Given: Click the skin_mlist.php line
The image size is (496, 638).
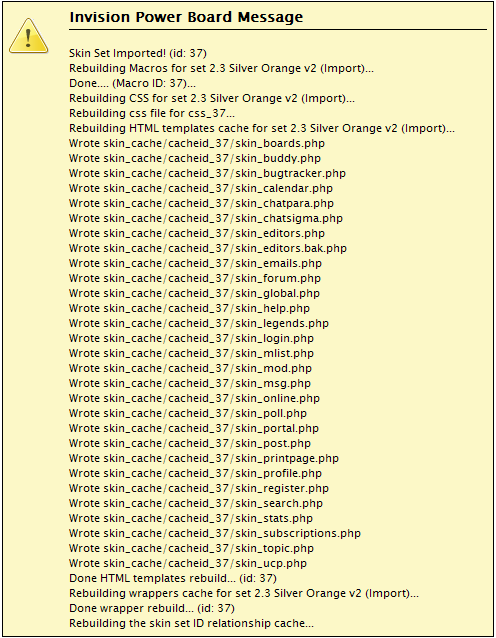Looking at the screenshot, I should tap(192, 354).
